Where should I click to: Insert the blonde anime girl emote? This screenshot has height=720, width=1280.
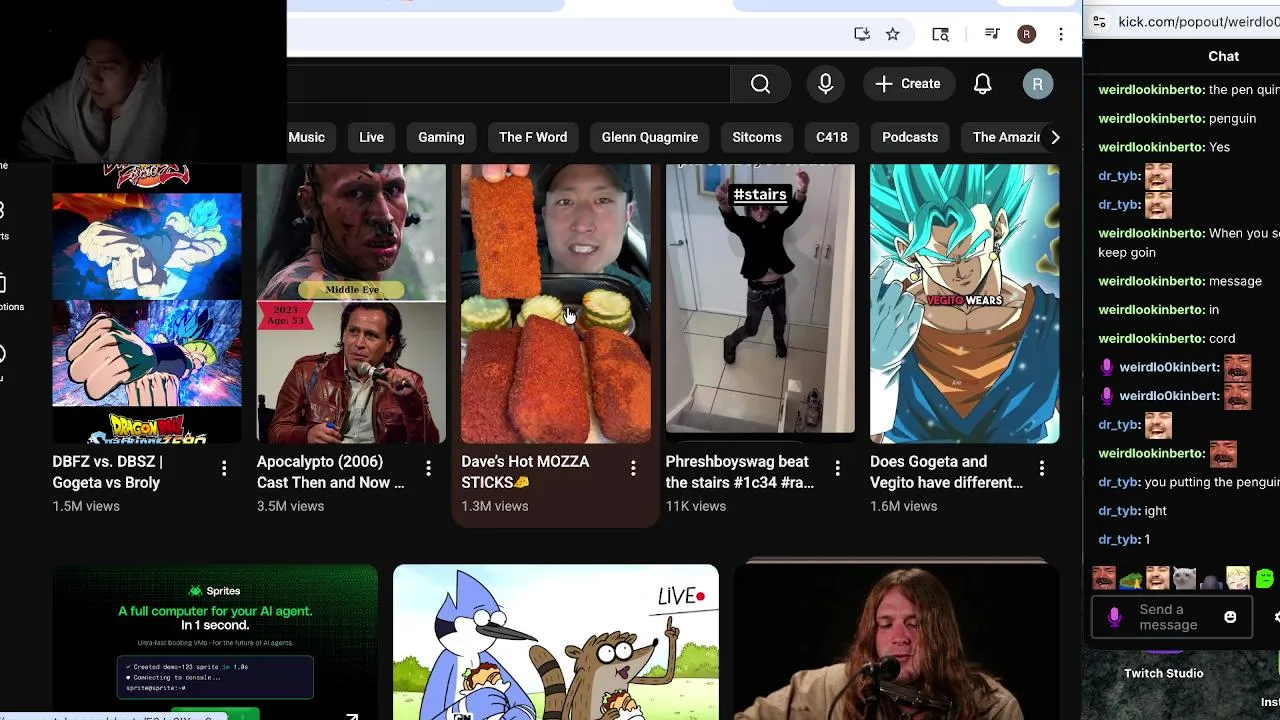(x=1238, y=578)
